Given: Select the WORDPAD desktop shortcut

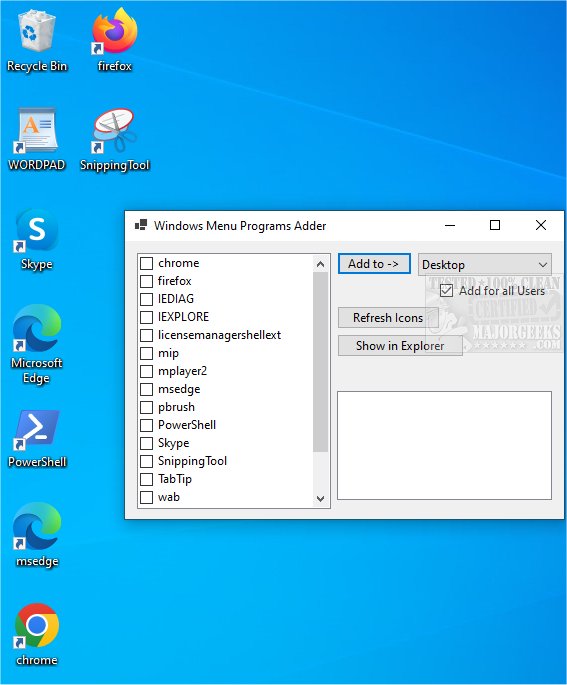Looking at the screenshot, I should [37, 140].
